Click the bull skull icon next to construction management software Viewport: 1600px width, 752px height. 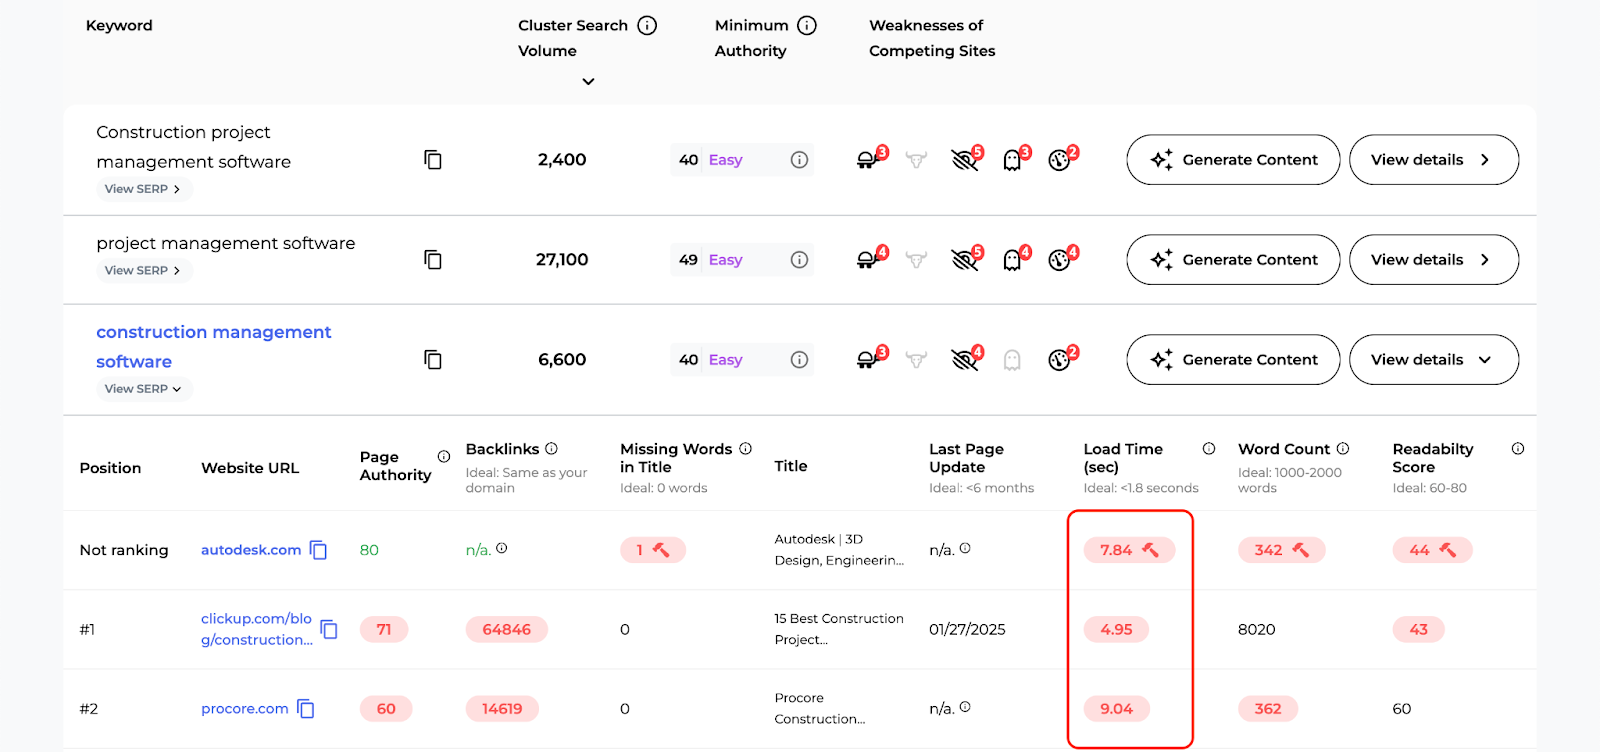coord(917,359)
